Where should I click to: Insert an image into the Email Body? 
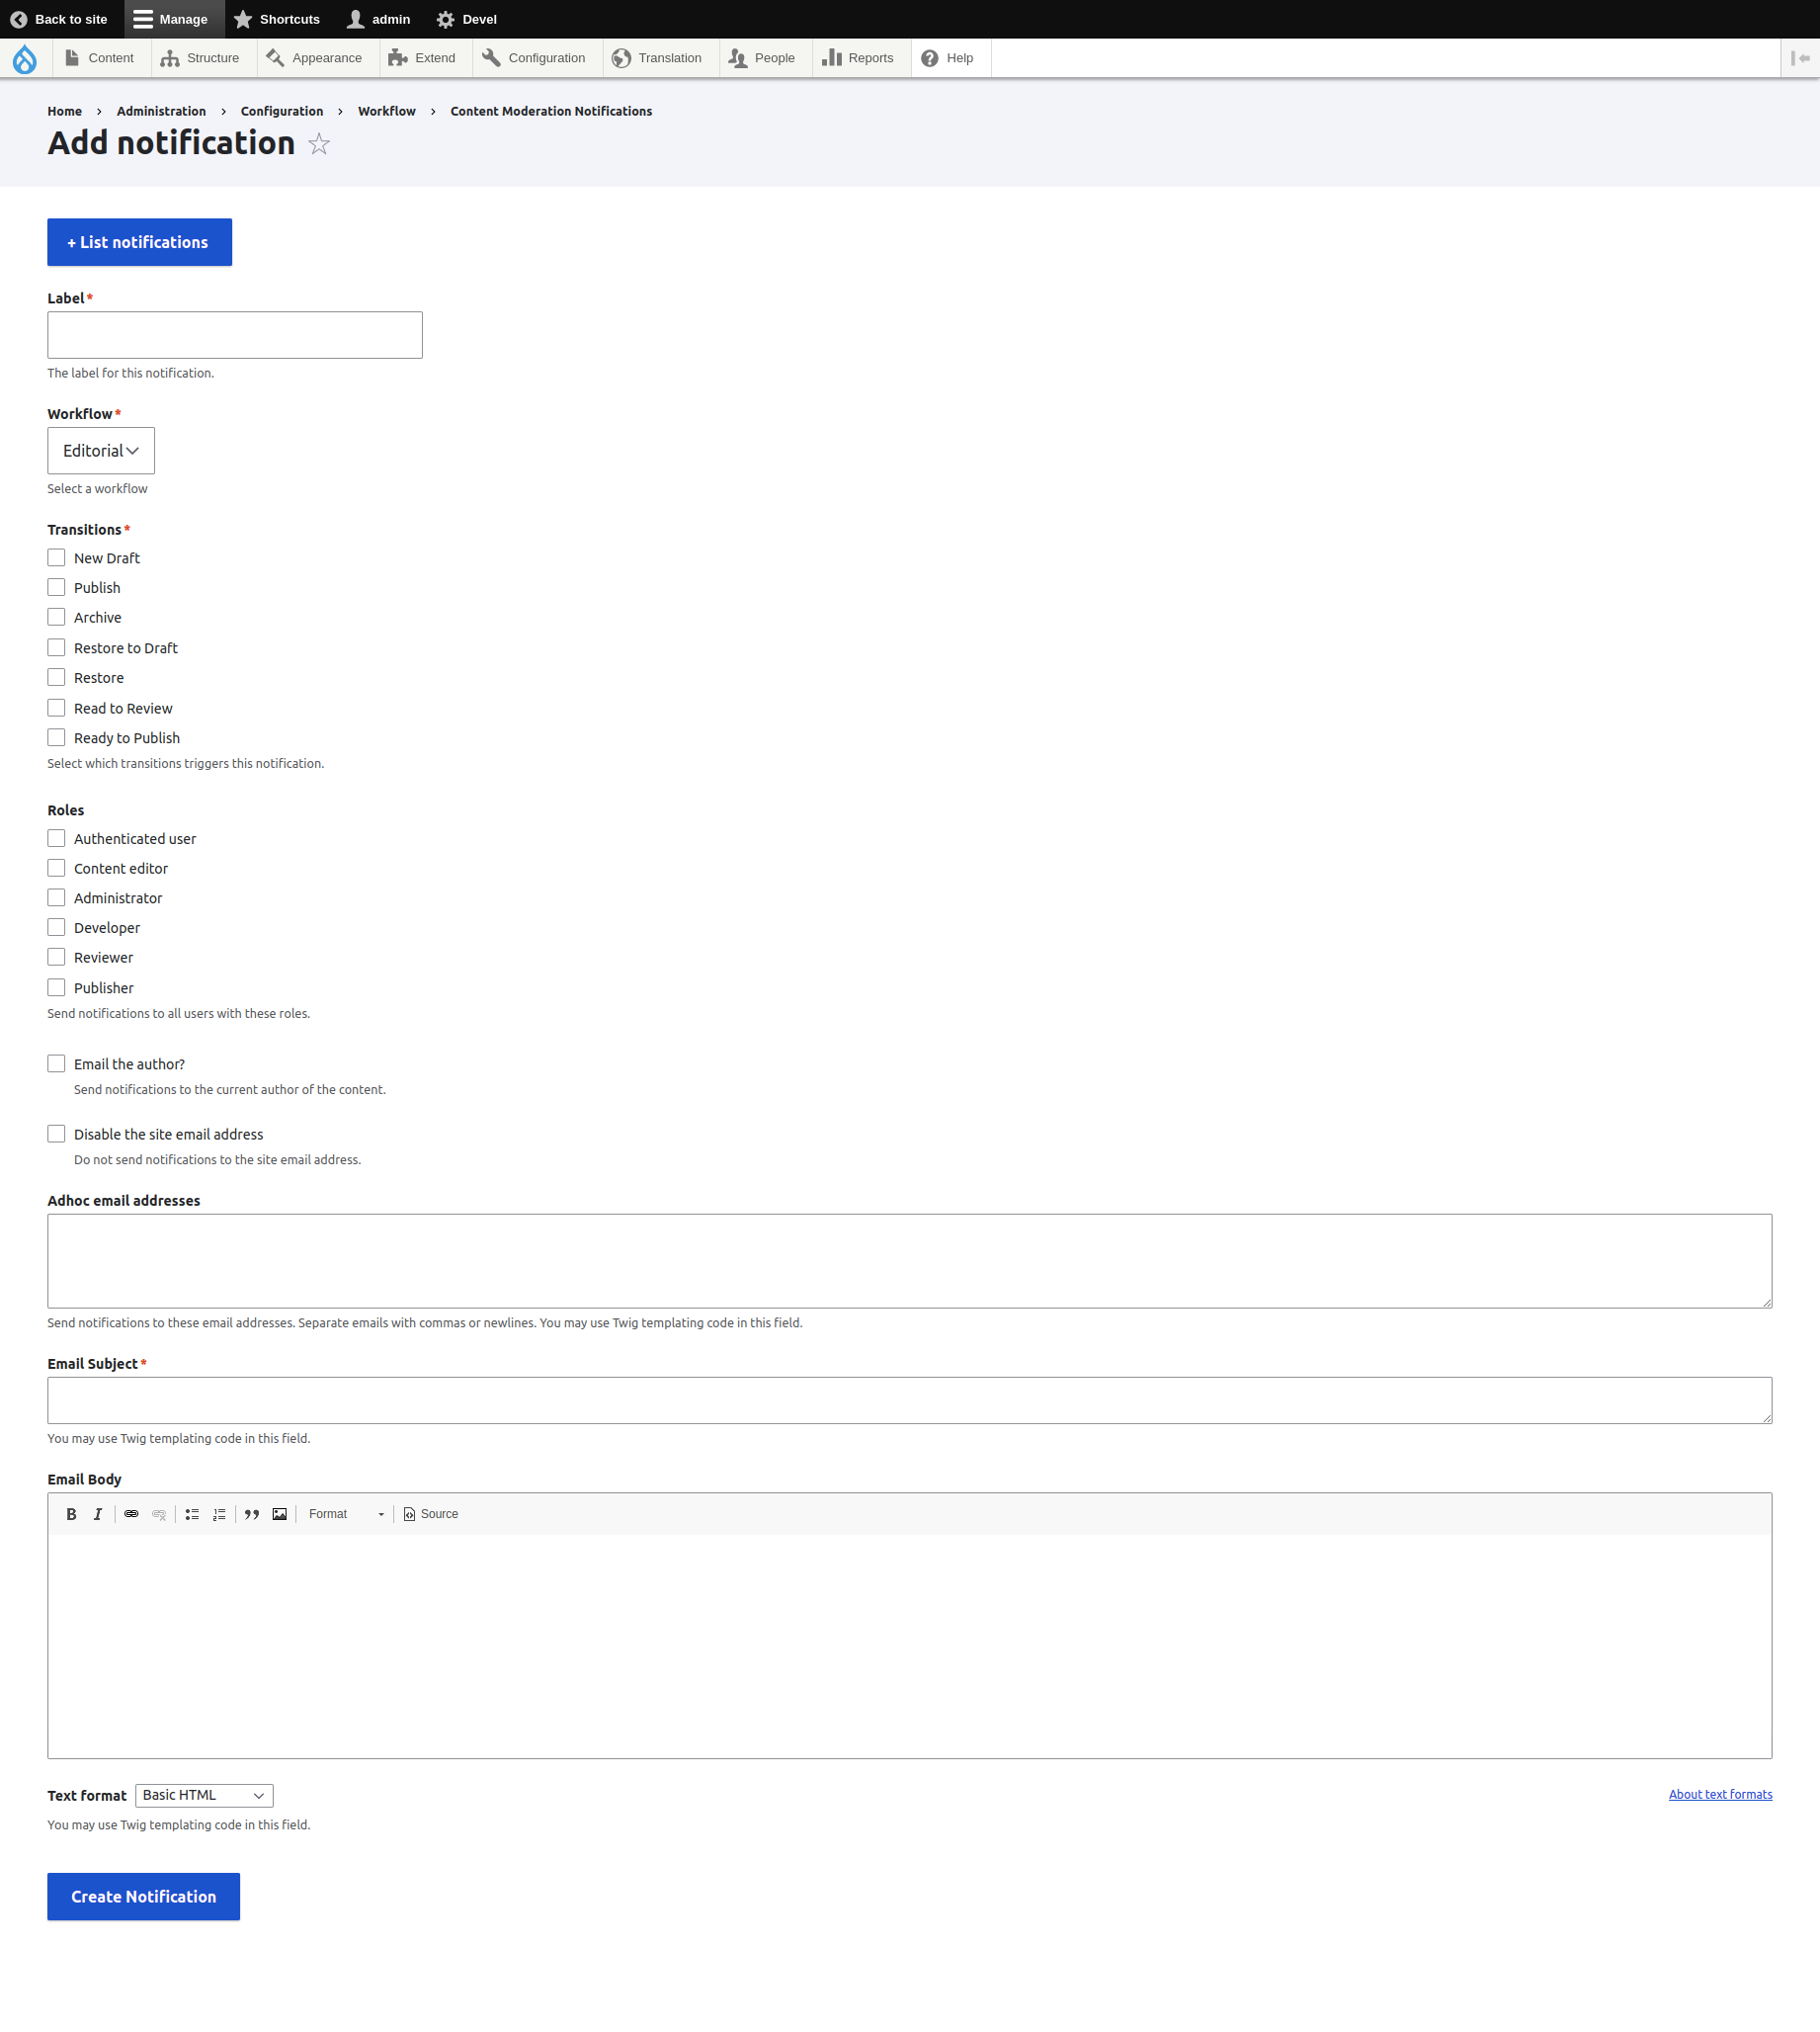point(280,1513)
